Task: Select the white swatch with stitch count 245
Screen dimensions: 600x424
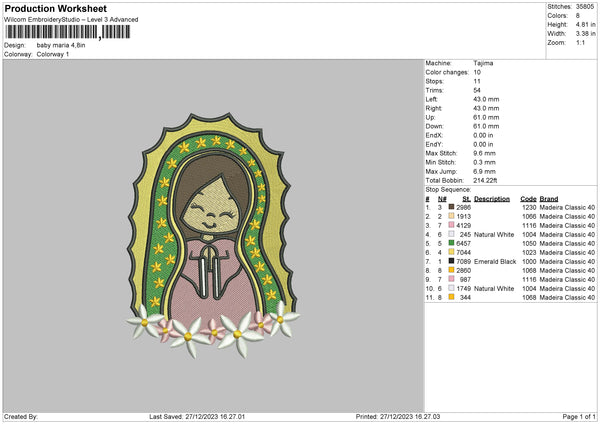Action: coord(452,234)
